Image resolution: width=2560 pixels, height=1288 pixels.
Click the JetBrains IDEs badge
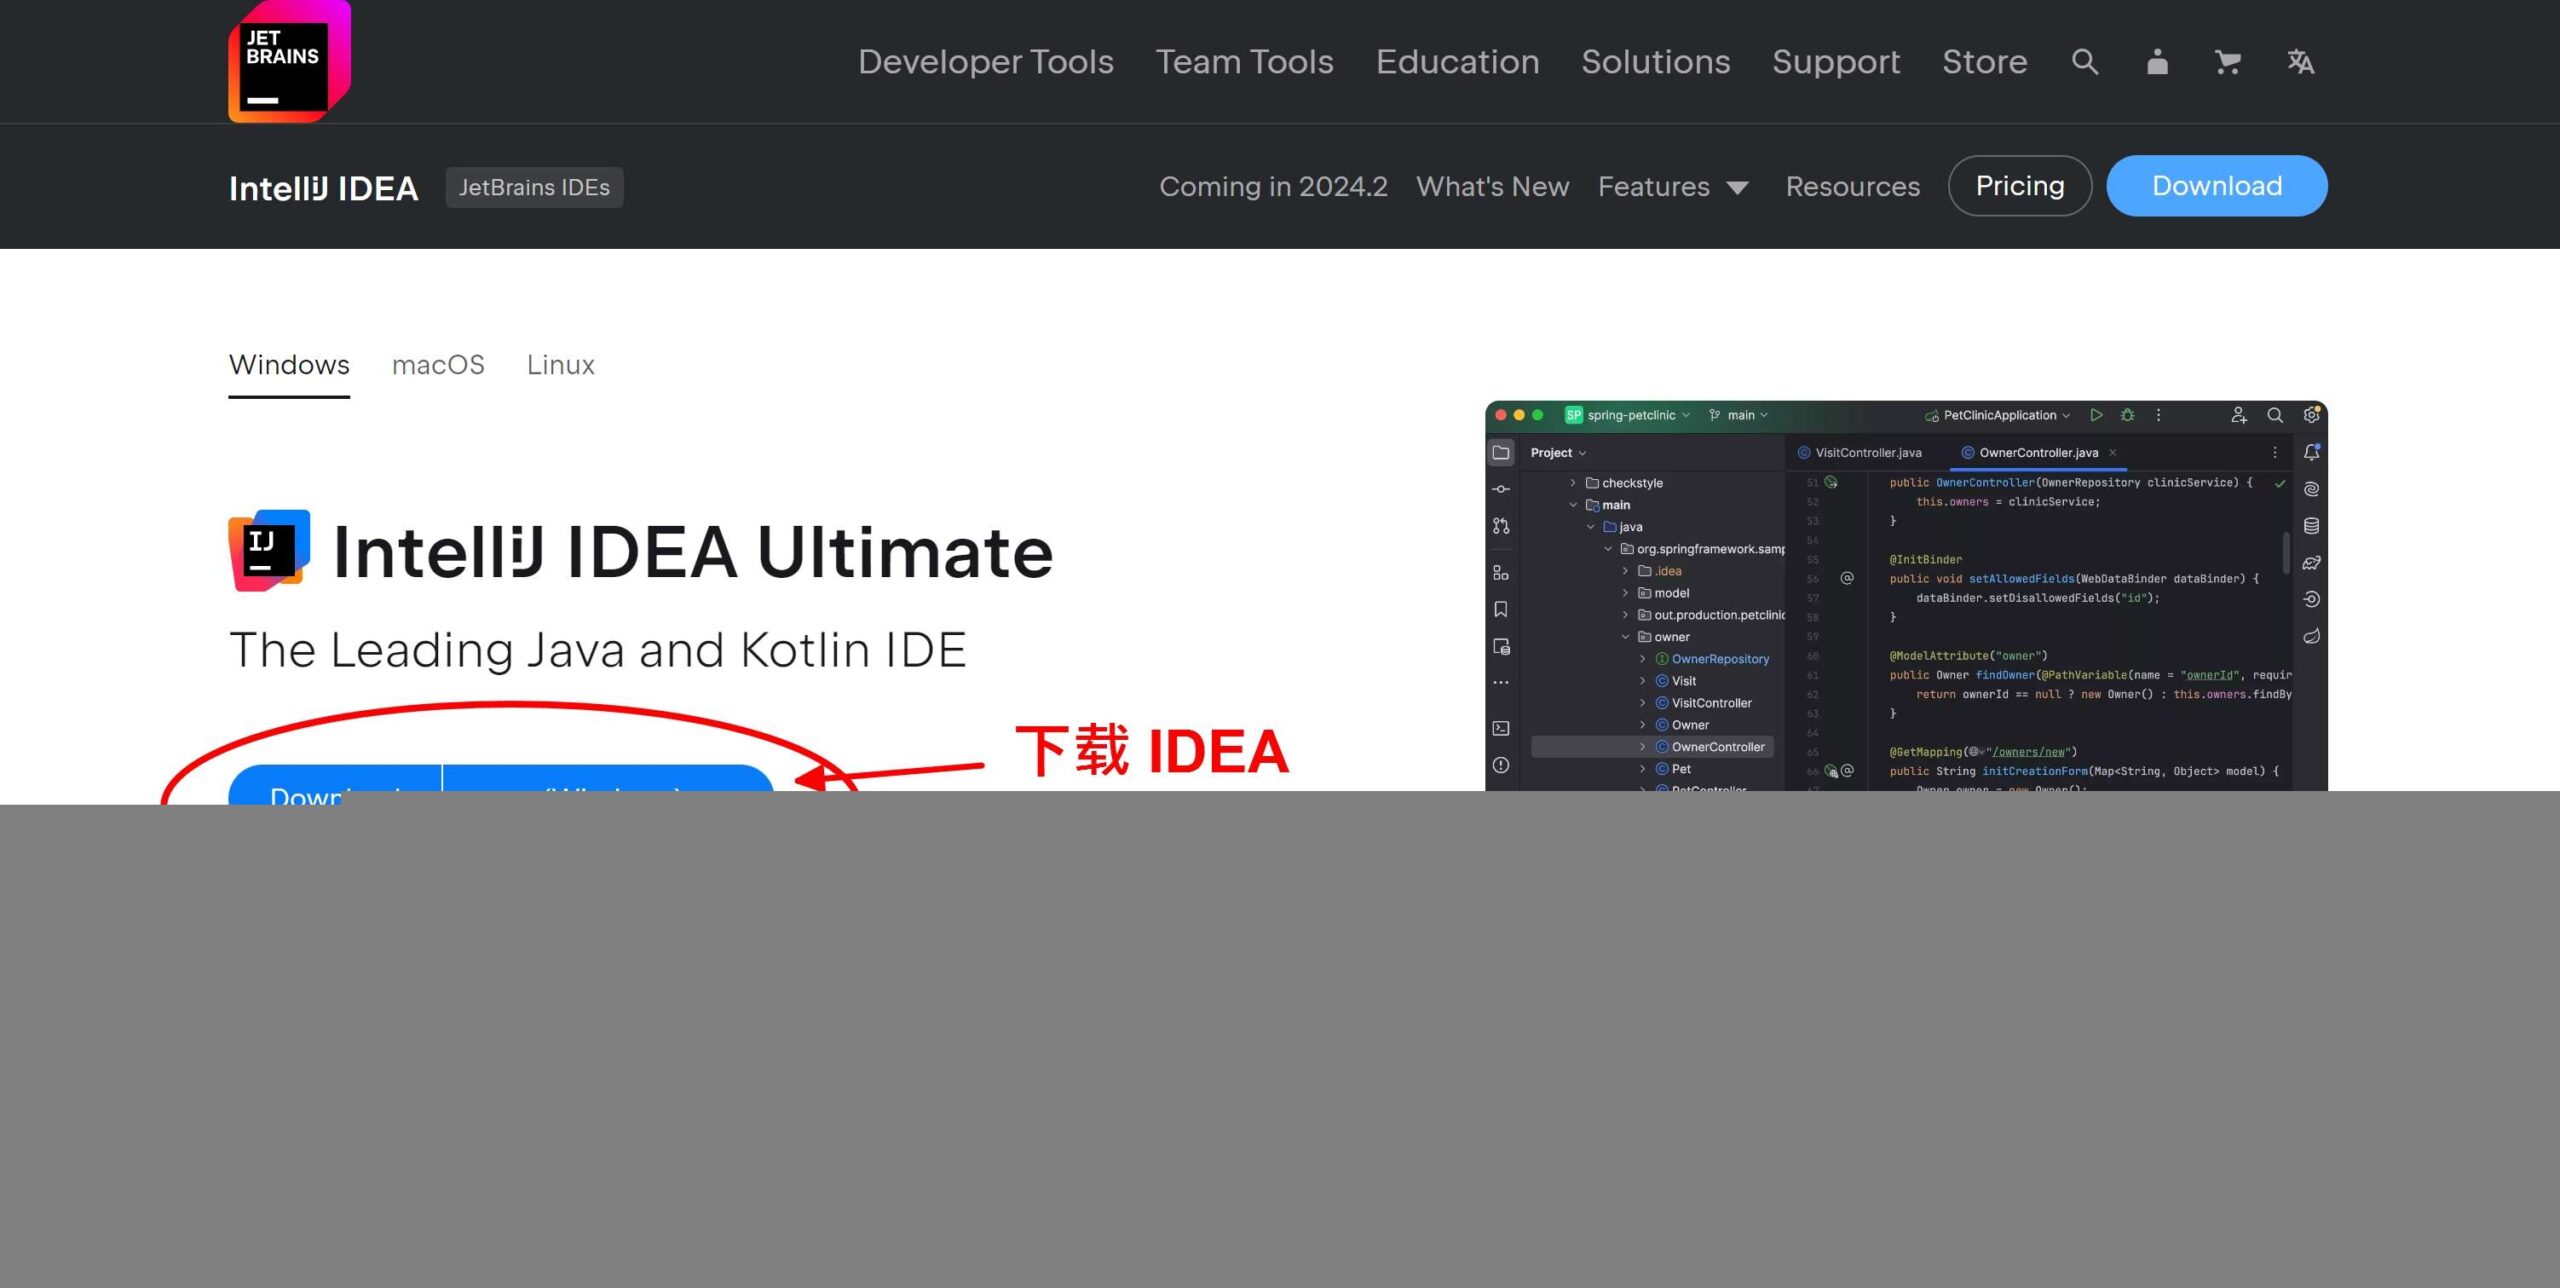pyautogui.click(x=534, y=187)
